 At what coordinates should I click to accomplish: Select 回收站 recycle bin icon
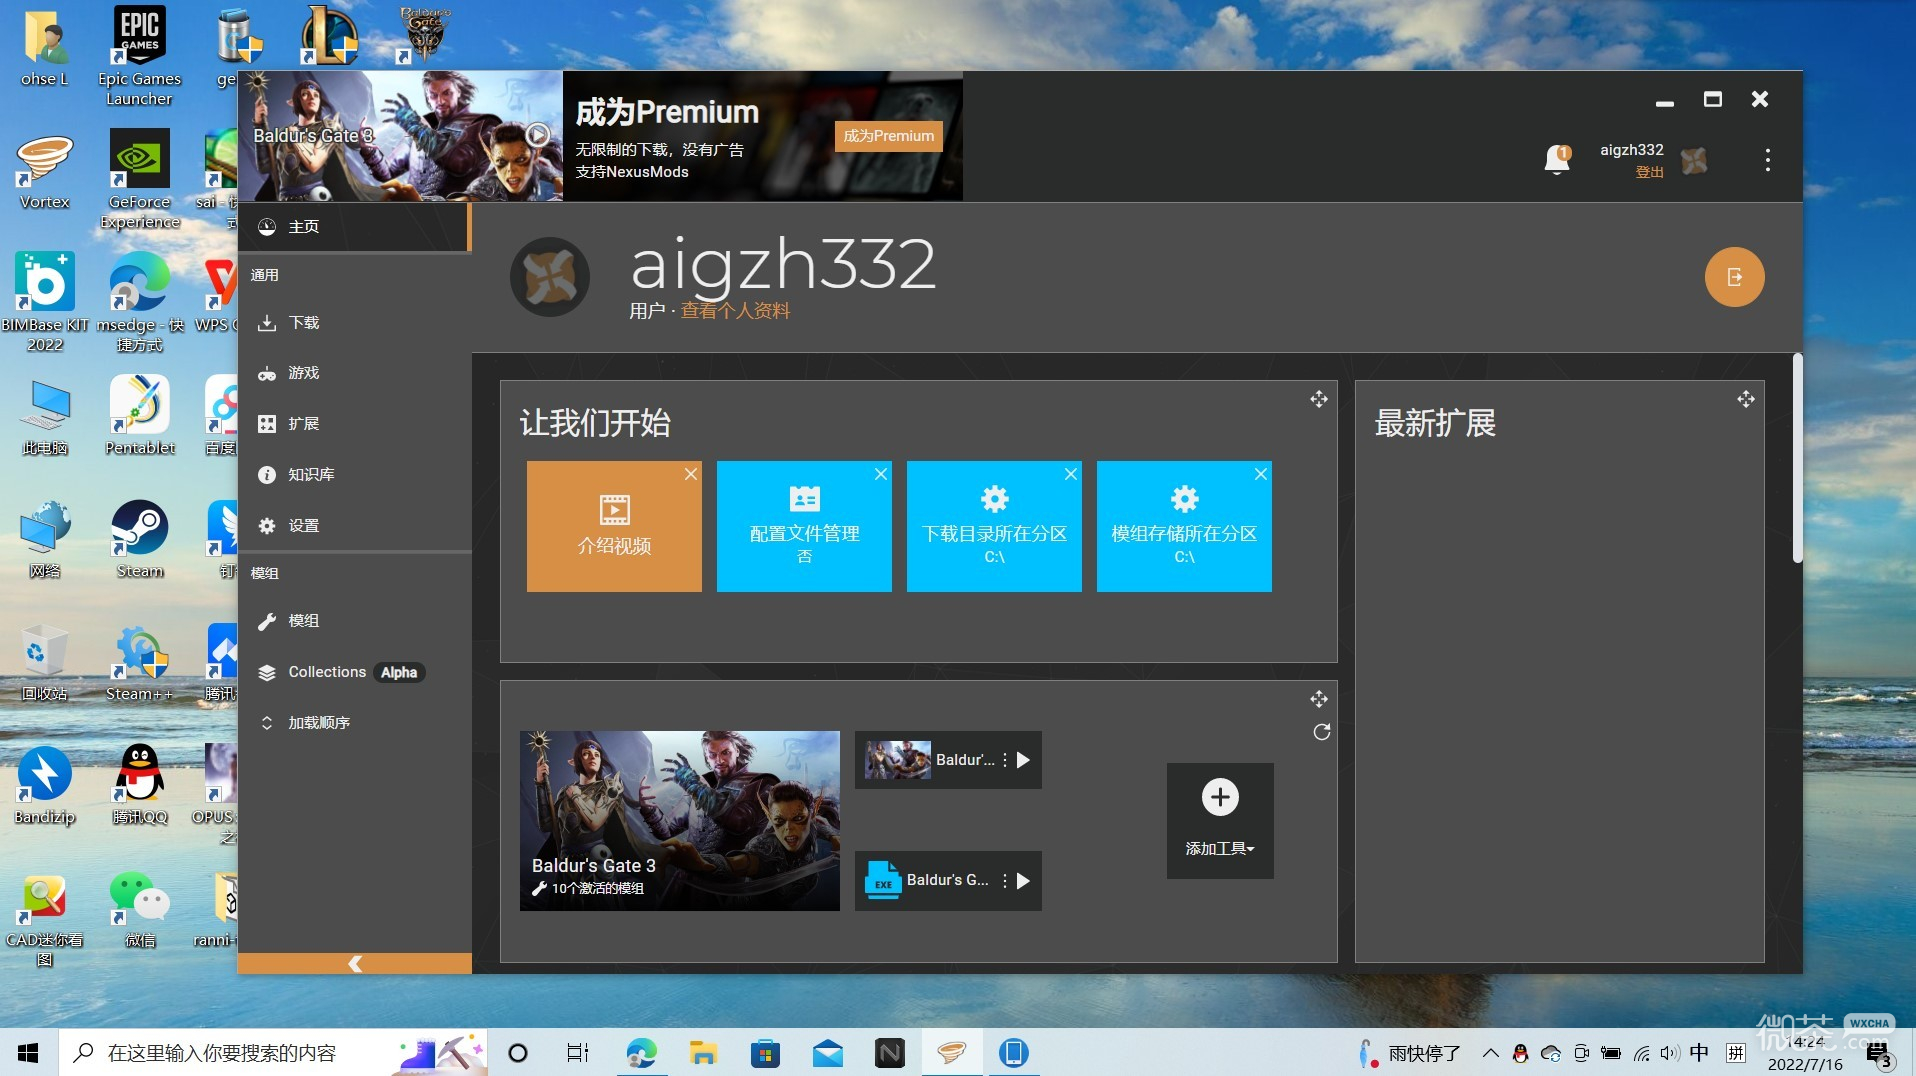pyautogui.click(x=45, y=663)
